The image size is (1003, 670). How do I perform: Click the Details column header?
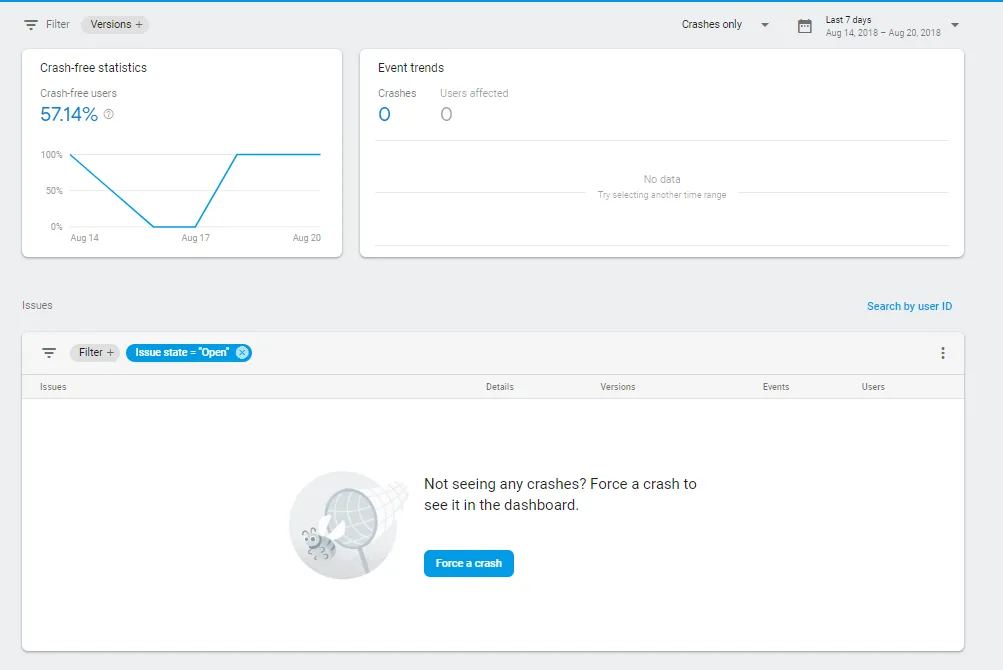(500, 387)
